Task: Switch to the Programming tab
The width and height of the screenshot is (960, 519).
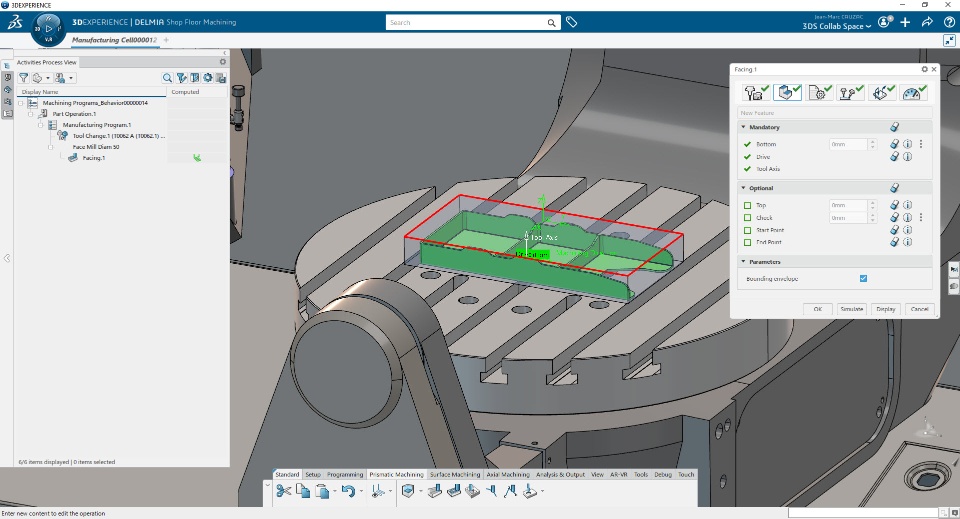Action: 345,474
